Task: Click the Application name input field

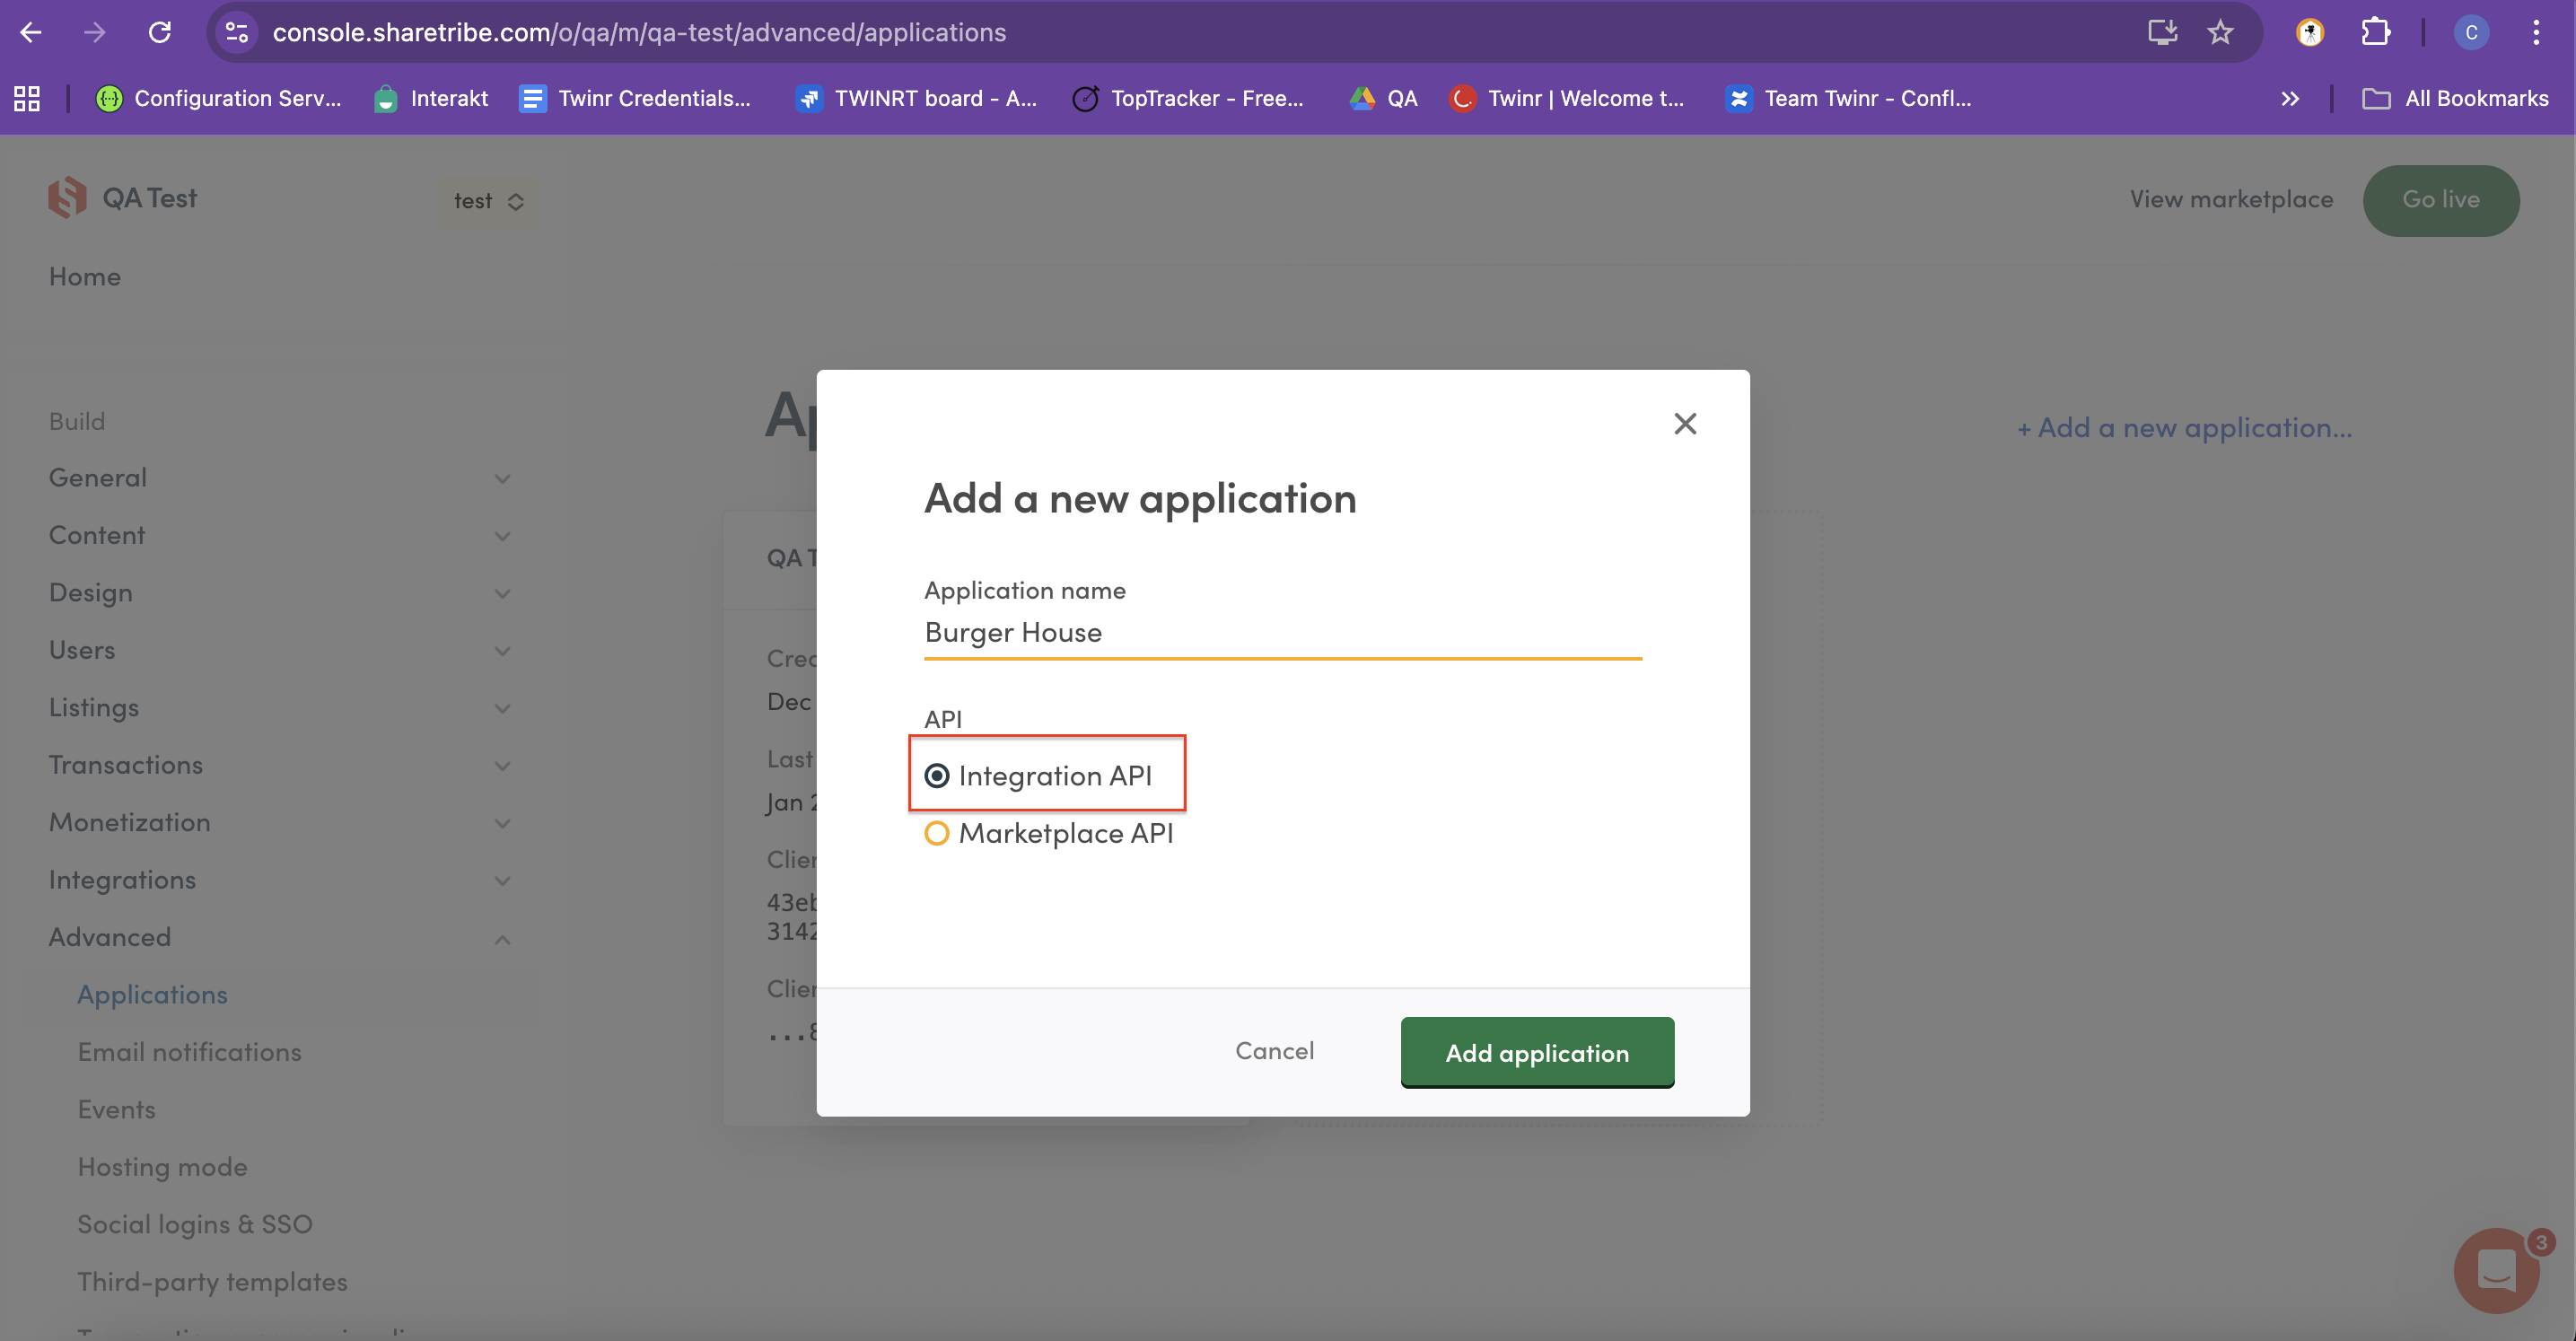Action: [1282, 633]
